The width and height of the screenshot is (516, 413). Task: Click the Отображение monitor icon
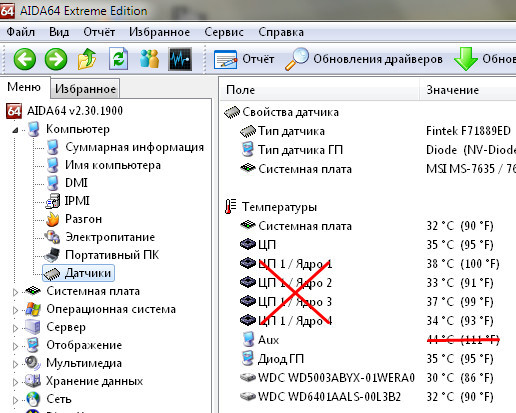pos(33,345)
